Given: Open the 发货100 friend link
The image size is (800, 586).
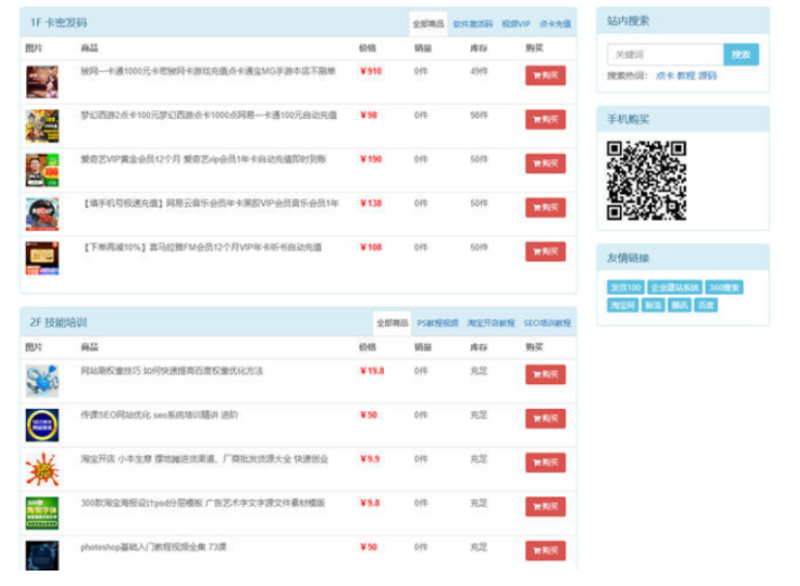Looking at the screenshot, I should coord(625,288).
